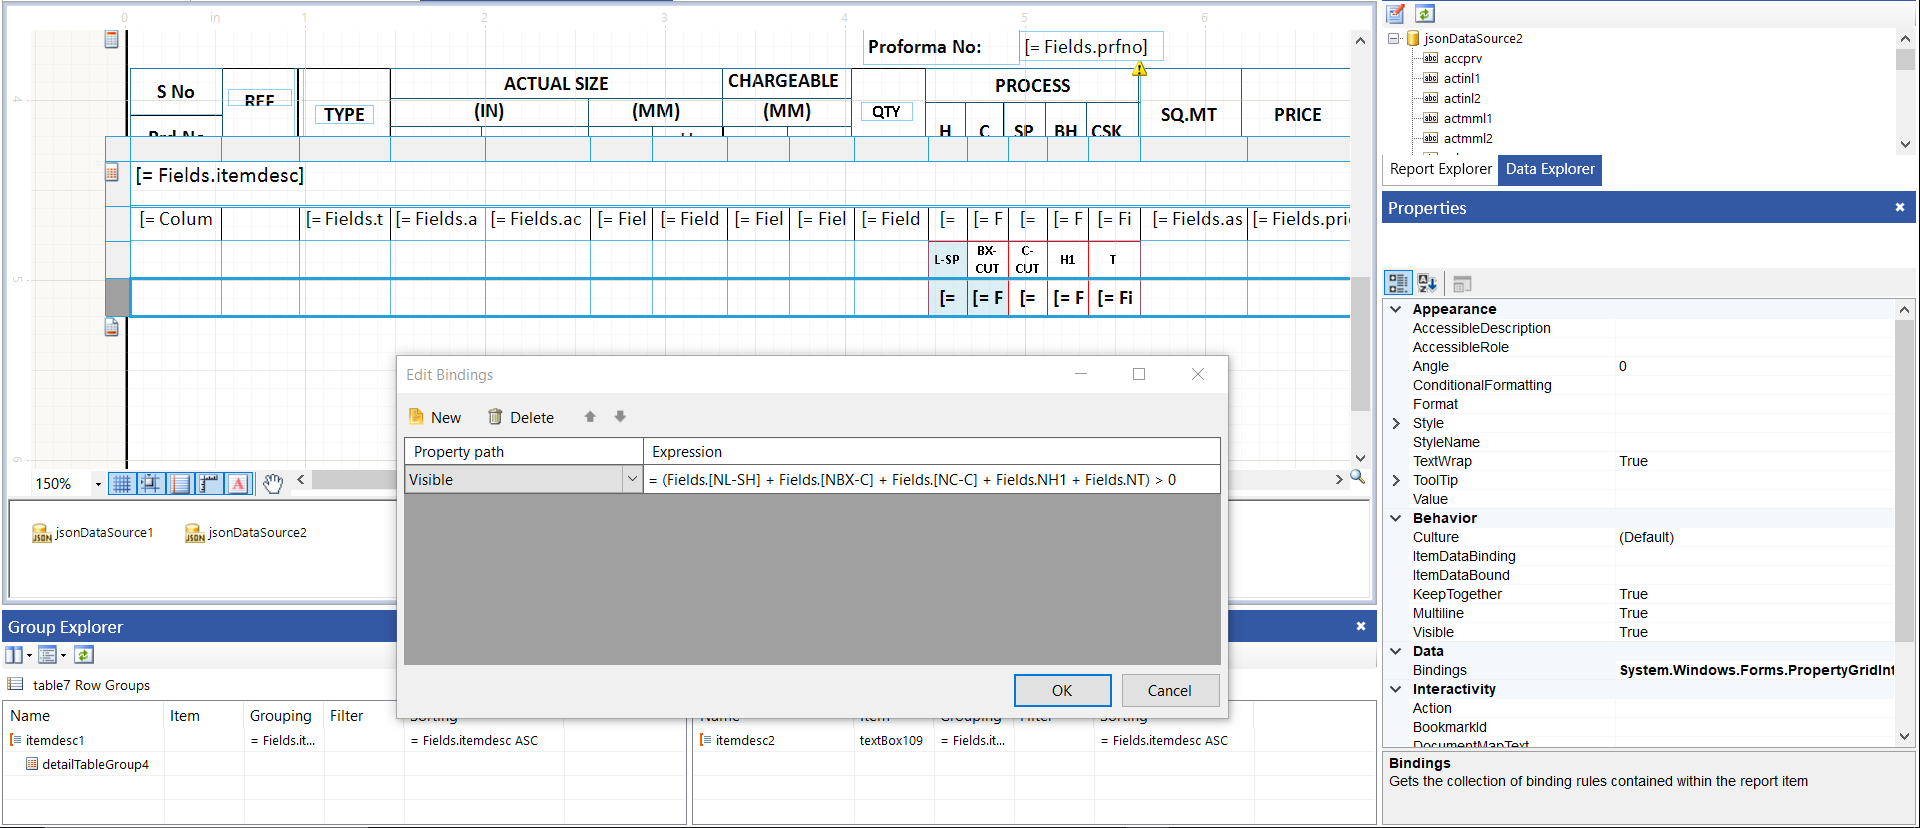The image size is (1920, 828).
Task: Click the refresh icon in Group Explorer
Action: [x=84, y=655]
